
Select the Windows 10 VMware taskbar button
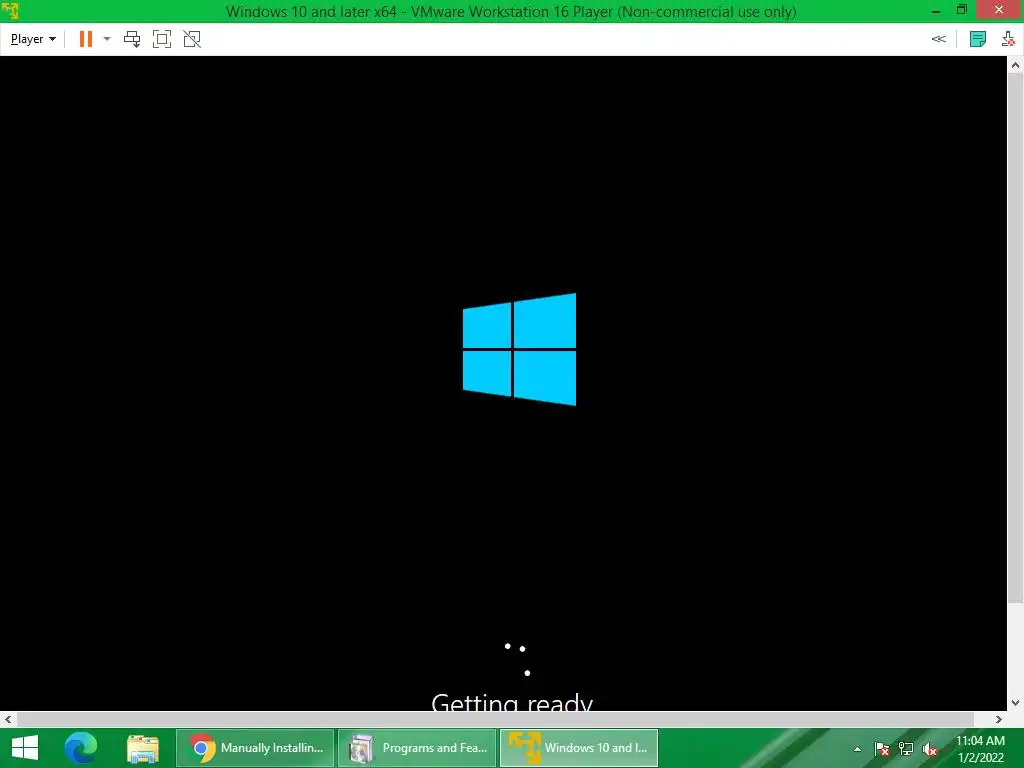tap(579, 748)
